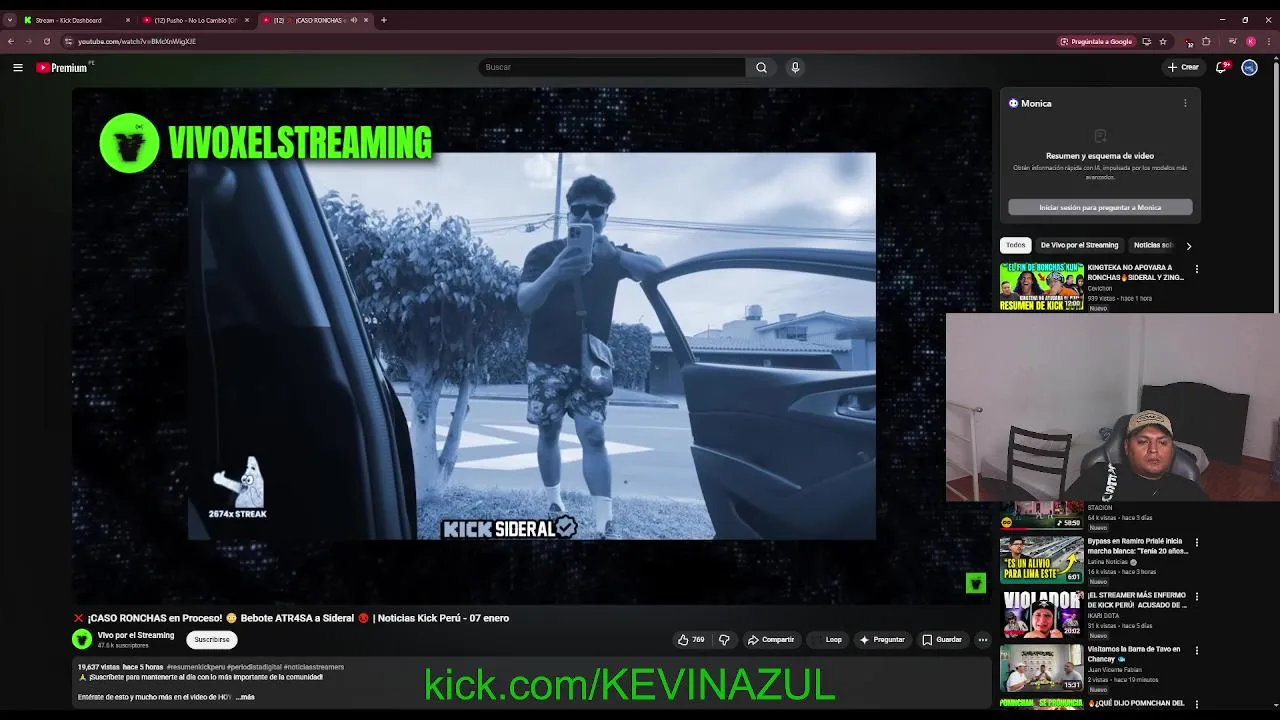Screen dimensions: 1280x720
Task: Click the Cast media icon in address bar
Action: click(1146, 41)
